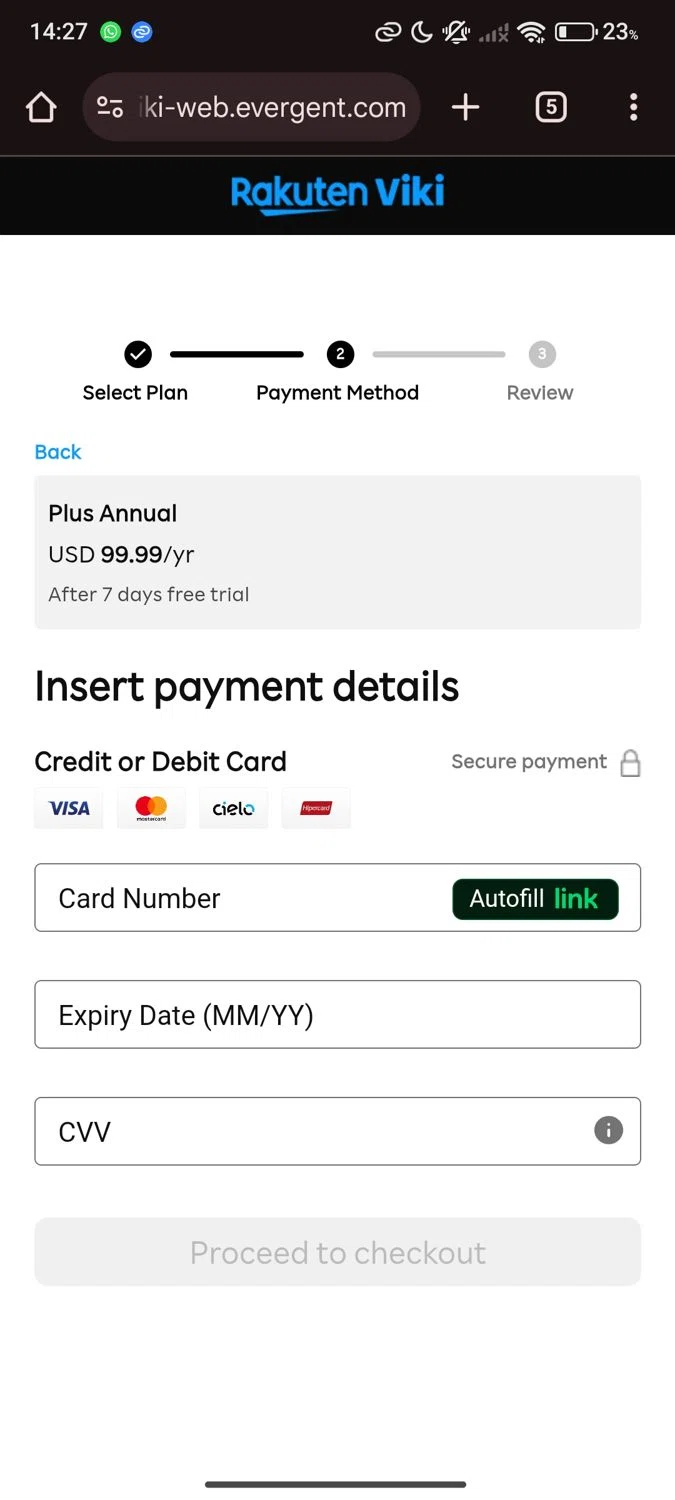Tap the CVV info icon
This screenshot has height=1500, width=675.
(x=608, y=1130)
